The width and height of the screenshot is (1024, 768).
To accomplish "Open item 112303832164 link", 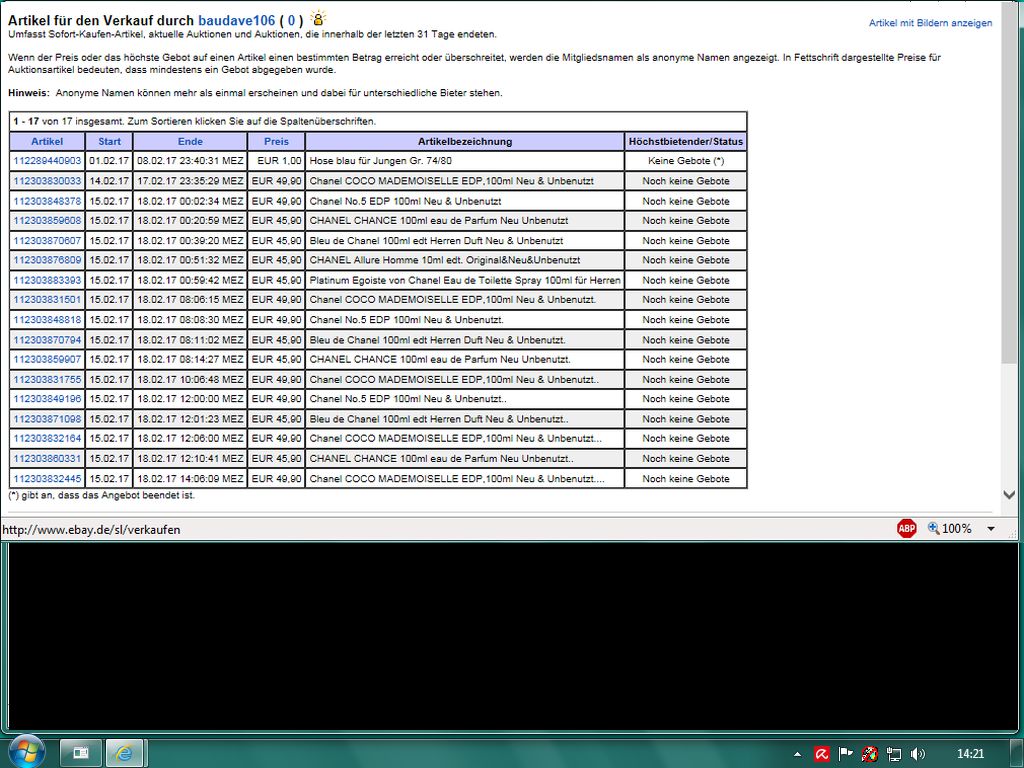I will coord(47,438).
